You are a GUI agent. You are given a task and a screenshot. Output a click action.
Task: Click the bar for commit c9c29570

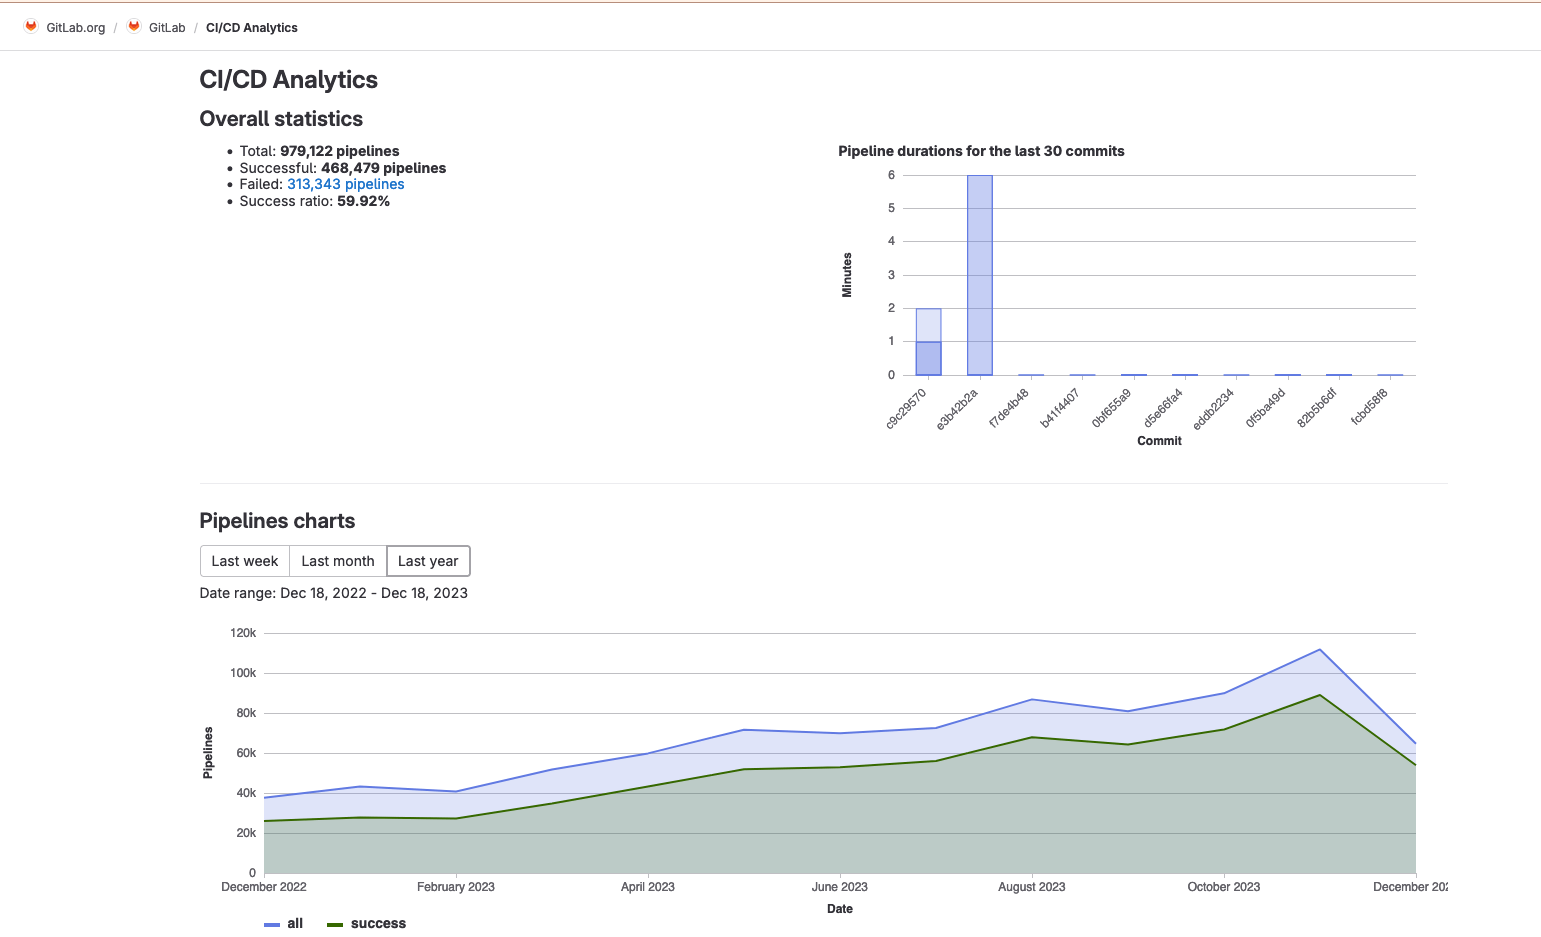coord(928,342)
